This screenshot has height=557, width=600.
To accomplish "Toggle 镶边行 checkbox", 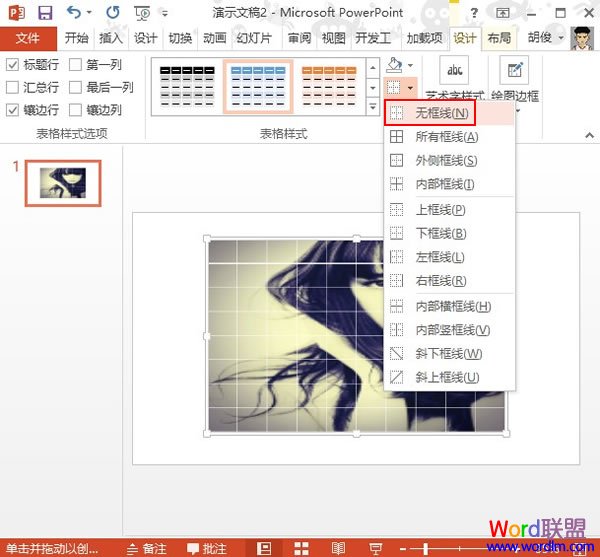I will coord(12,110).
